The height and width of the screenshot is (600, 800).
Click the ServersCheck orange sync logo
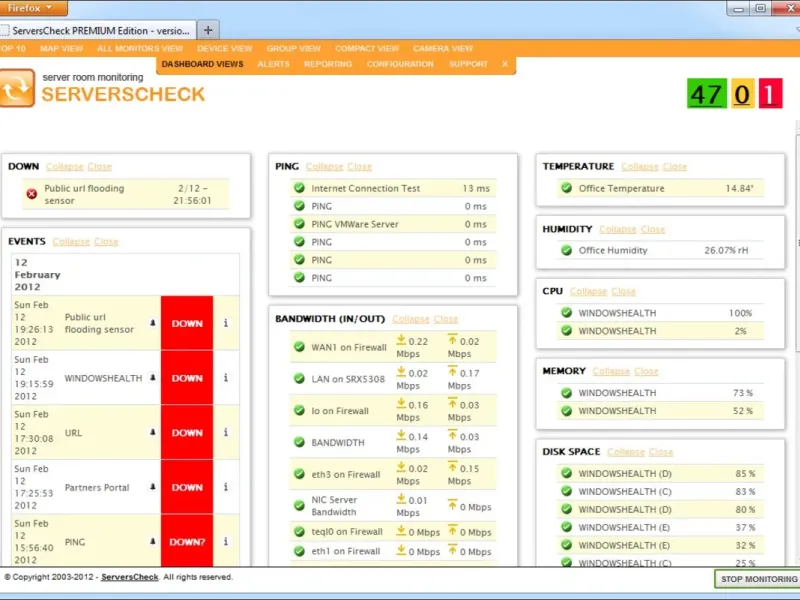[17, 88]
